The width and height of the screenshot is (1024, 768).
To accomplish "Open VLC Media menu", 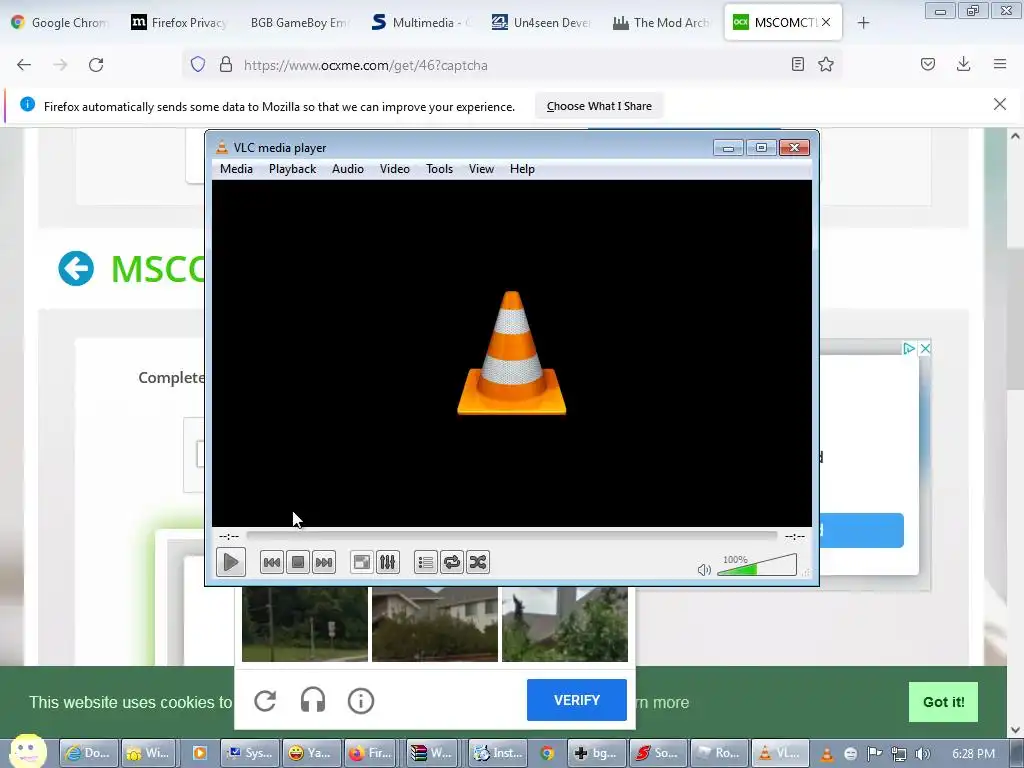I will coord(236,169).
